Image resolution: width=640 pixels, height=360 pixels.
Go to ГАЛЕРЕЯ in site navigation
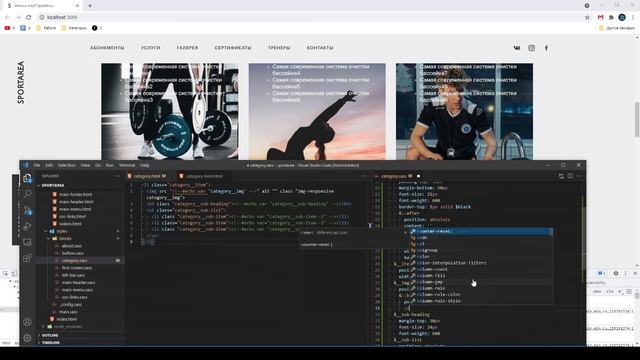tap(187, 48)
